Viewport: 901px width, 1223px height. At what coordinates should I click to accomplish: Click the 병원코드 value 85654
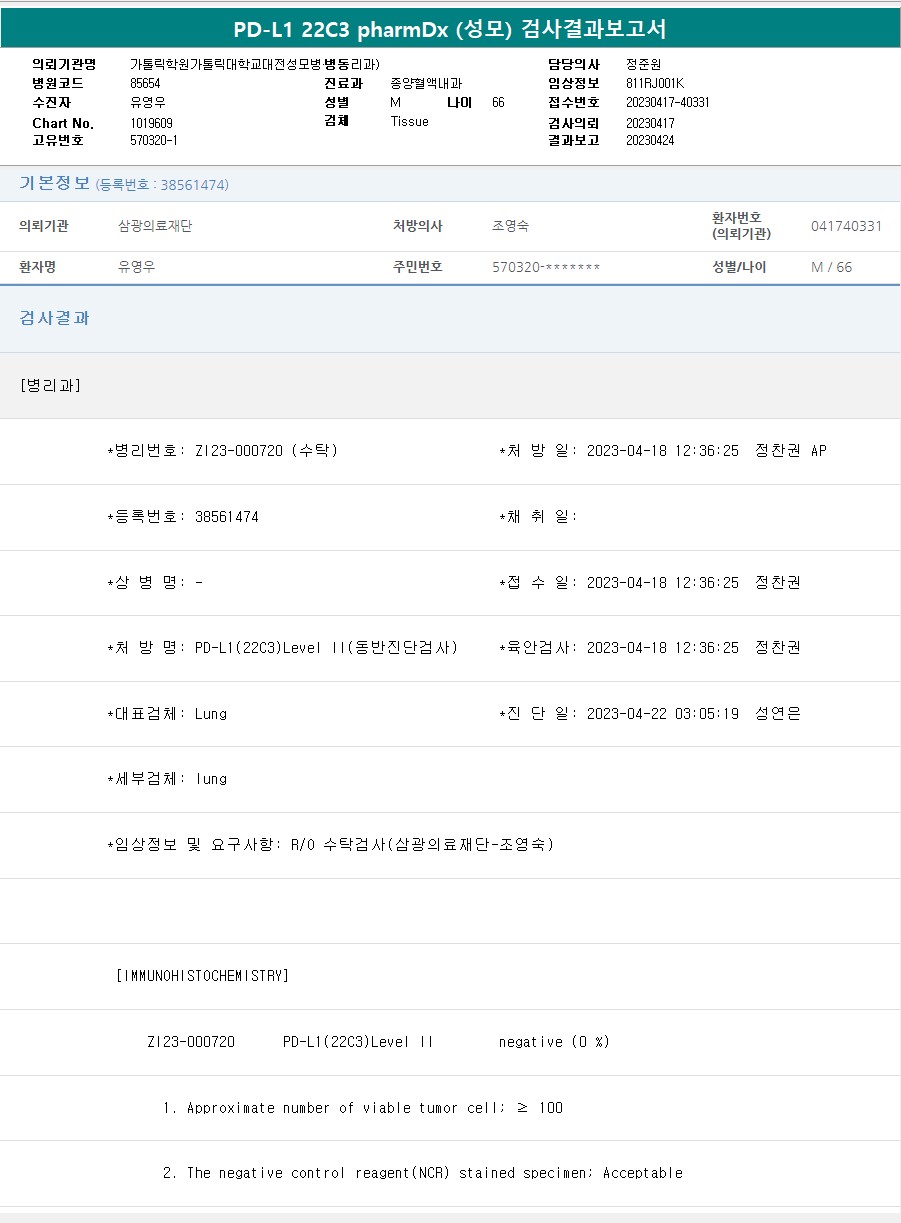pyautogui.click(x=145, y=83)
